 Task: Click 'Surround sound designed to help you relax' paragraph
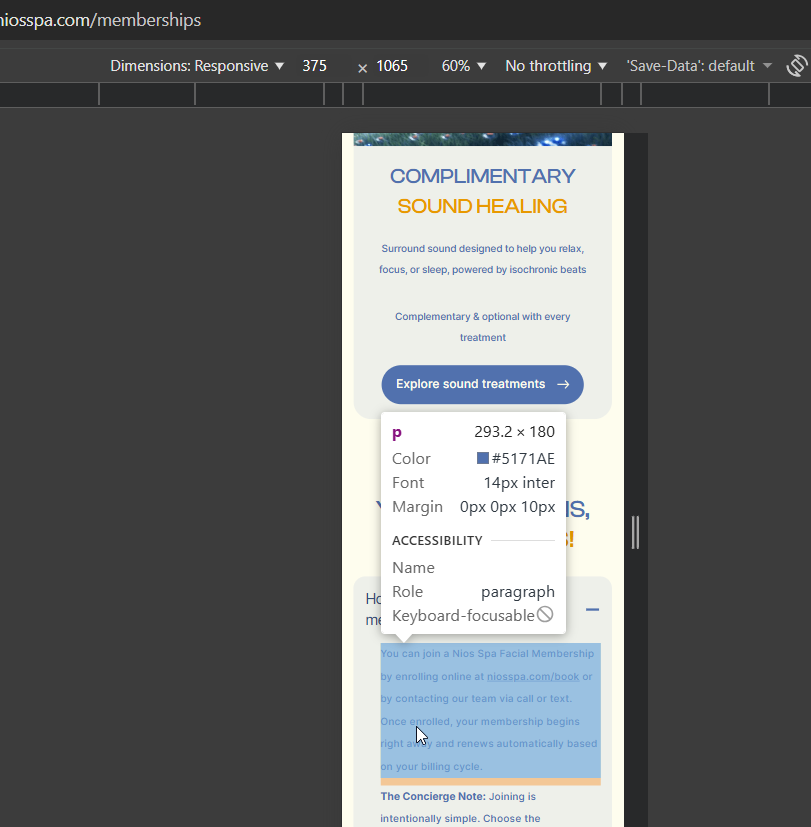point(482,259)
